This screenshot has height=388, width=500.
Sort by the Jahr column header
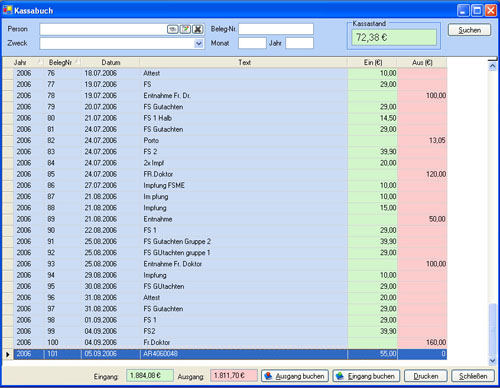[28, 62]
